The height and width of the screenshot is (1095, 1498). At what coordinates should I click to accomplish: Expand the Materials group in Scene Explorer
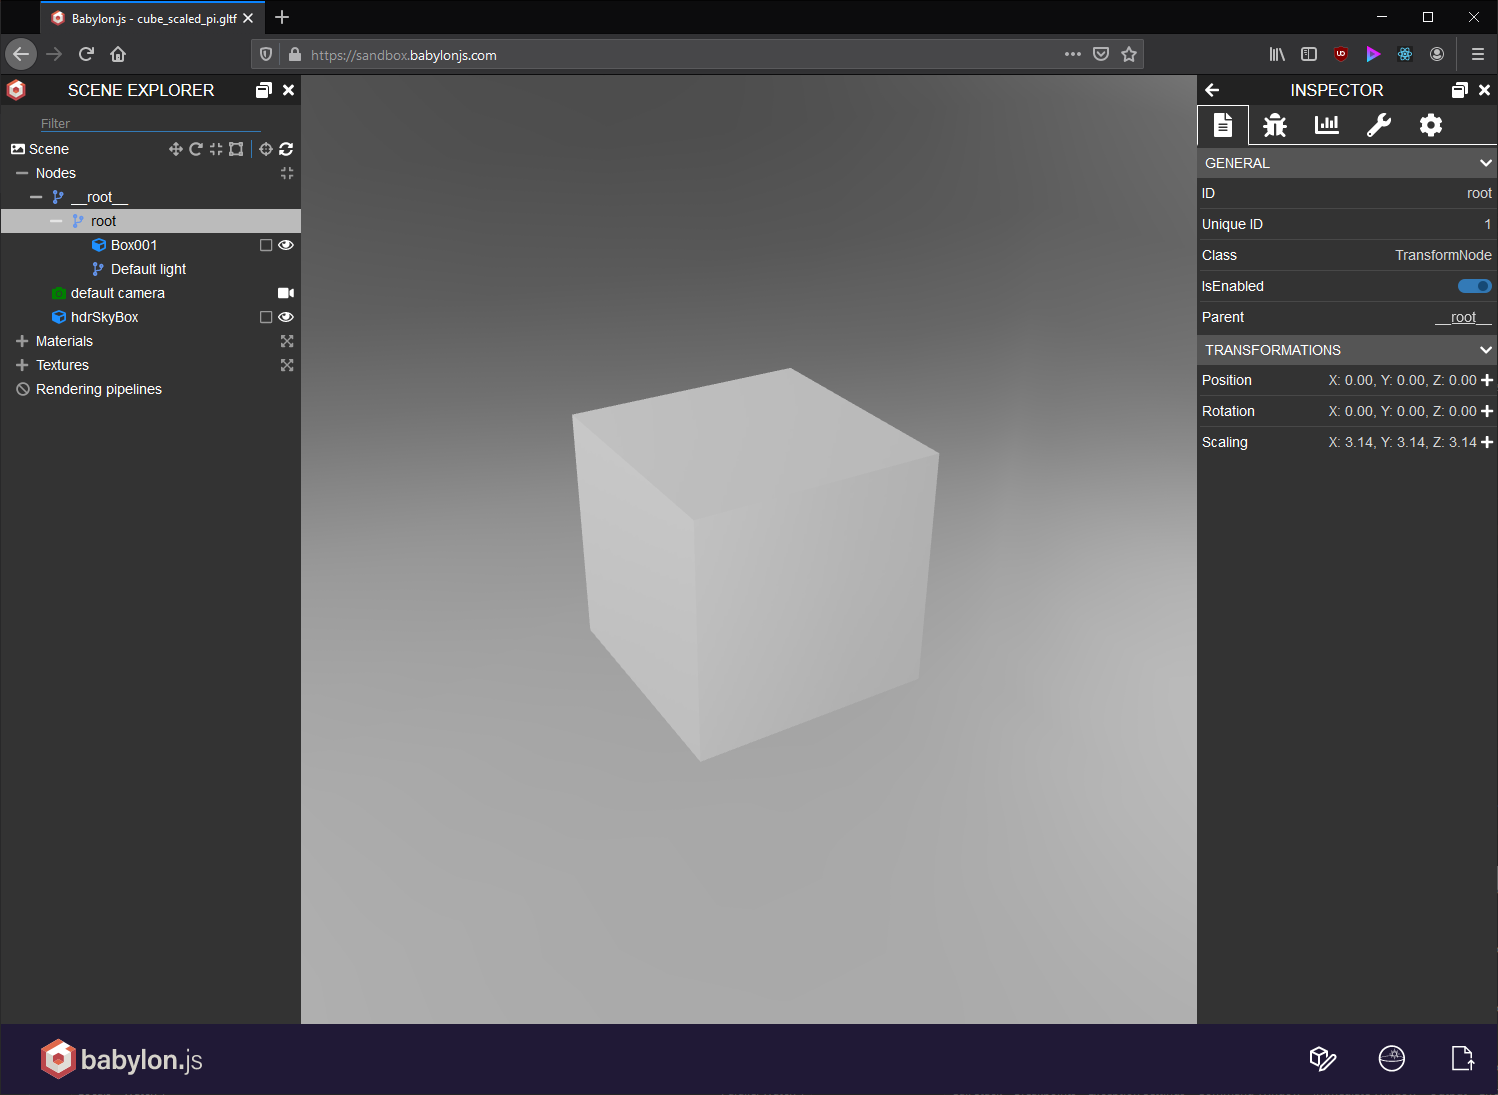click(20, 341)
